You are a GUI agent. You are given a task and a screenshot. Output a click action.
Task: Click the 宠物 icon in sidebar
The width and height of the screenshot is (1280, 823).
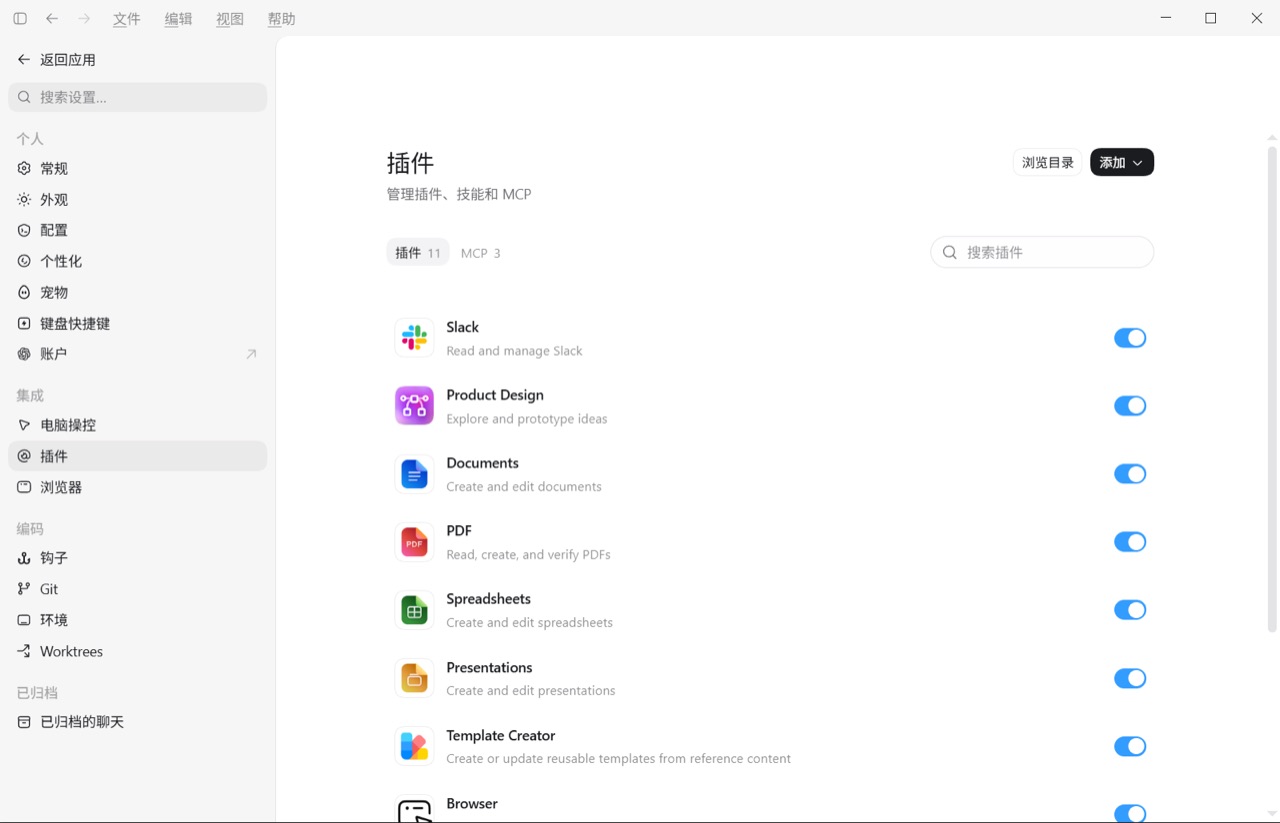[24, 293]
